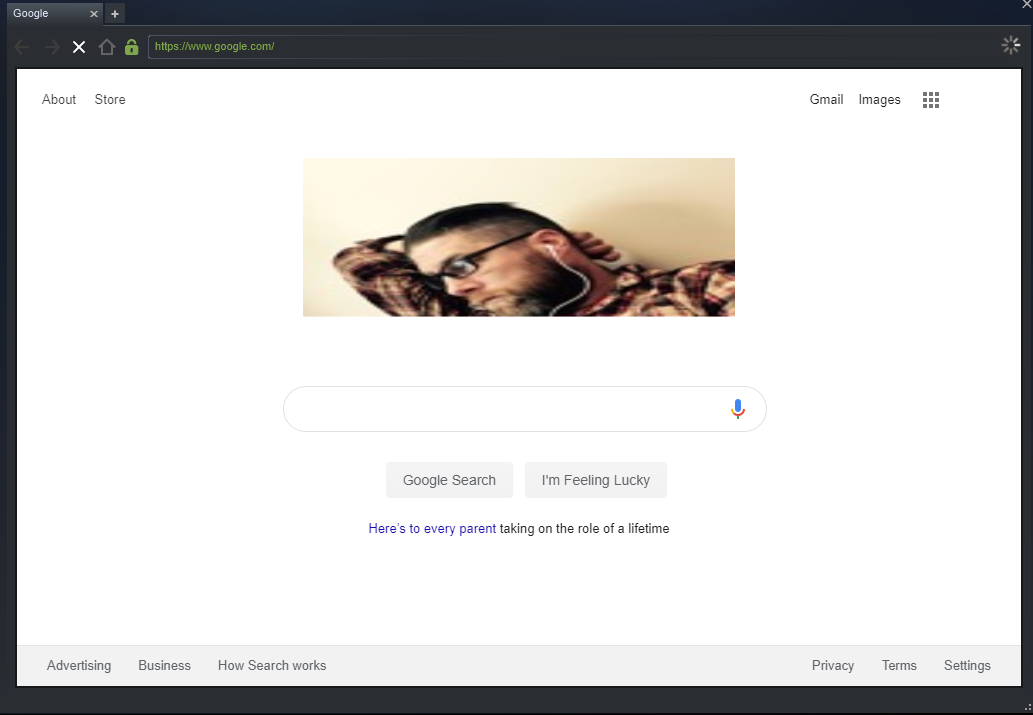Open the Settings footer menu
1033x715 pixels.
(967, 666)
